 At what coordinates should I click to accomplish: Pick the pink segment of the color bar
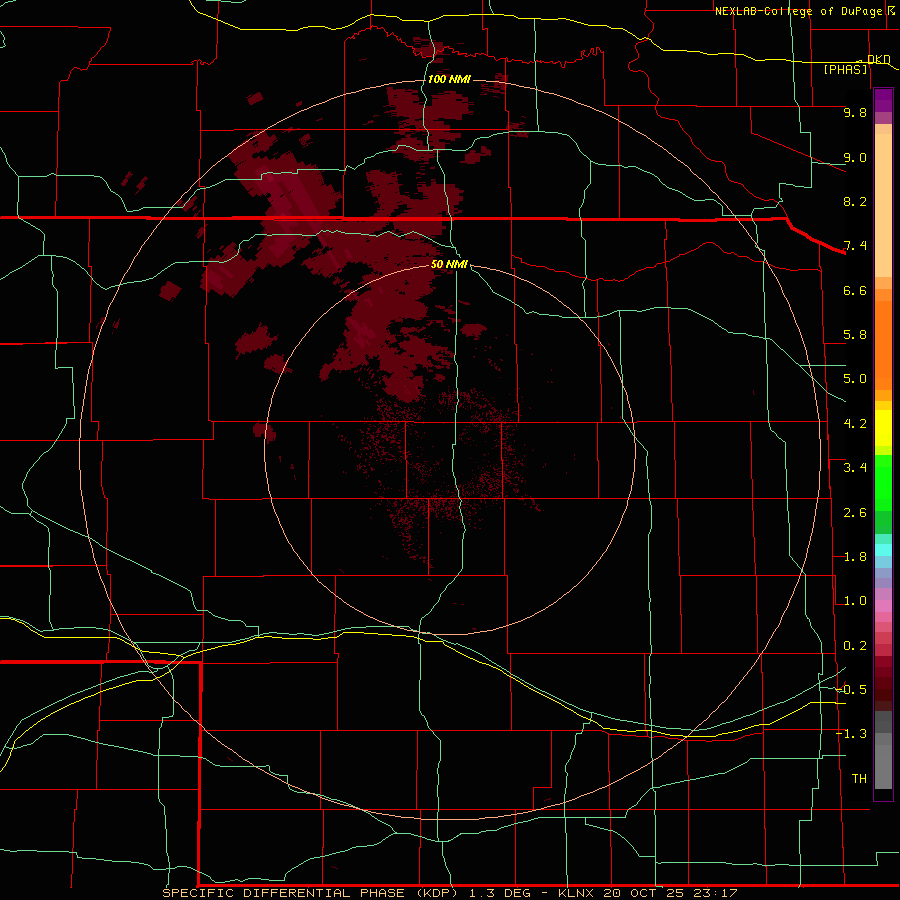[883, 606]
